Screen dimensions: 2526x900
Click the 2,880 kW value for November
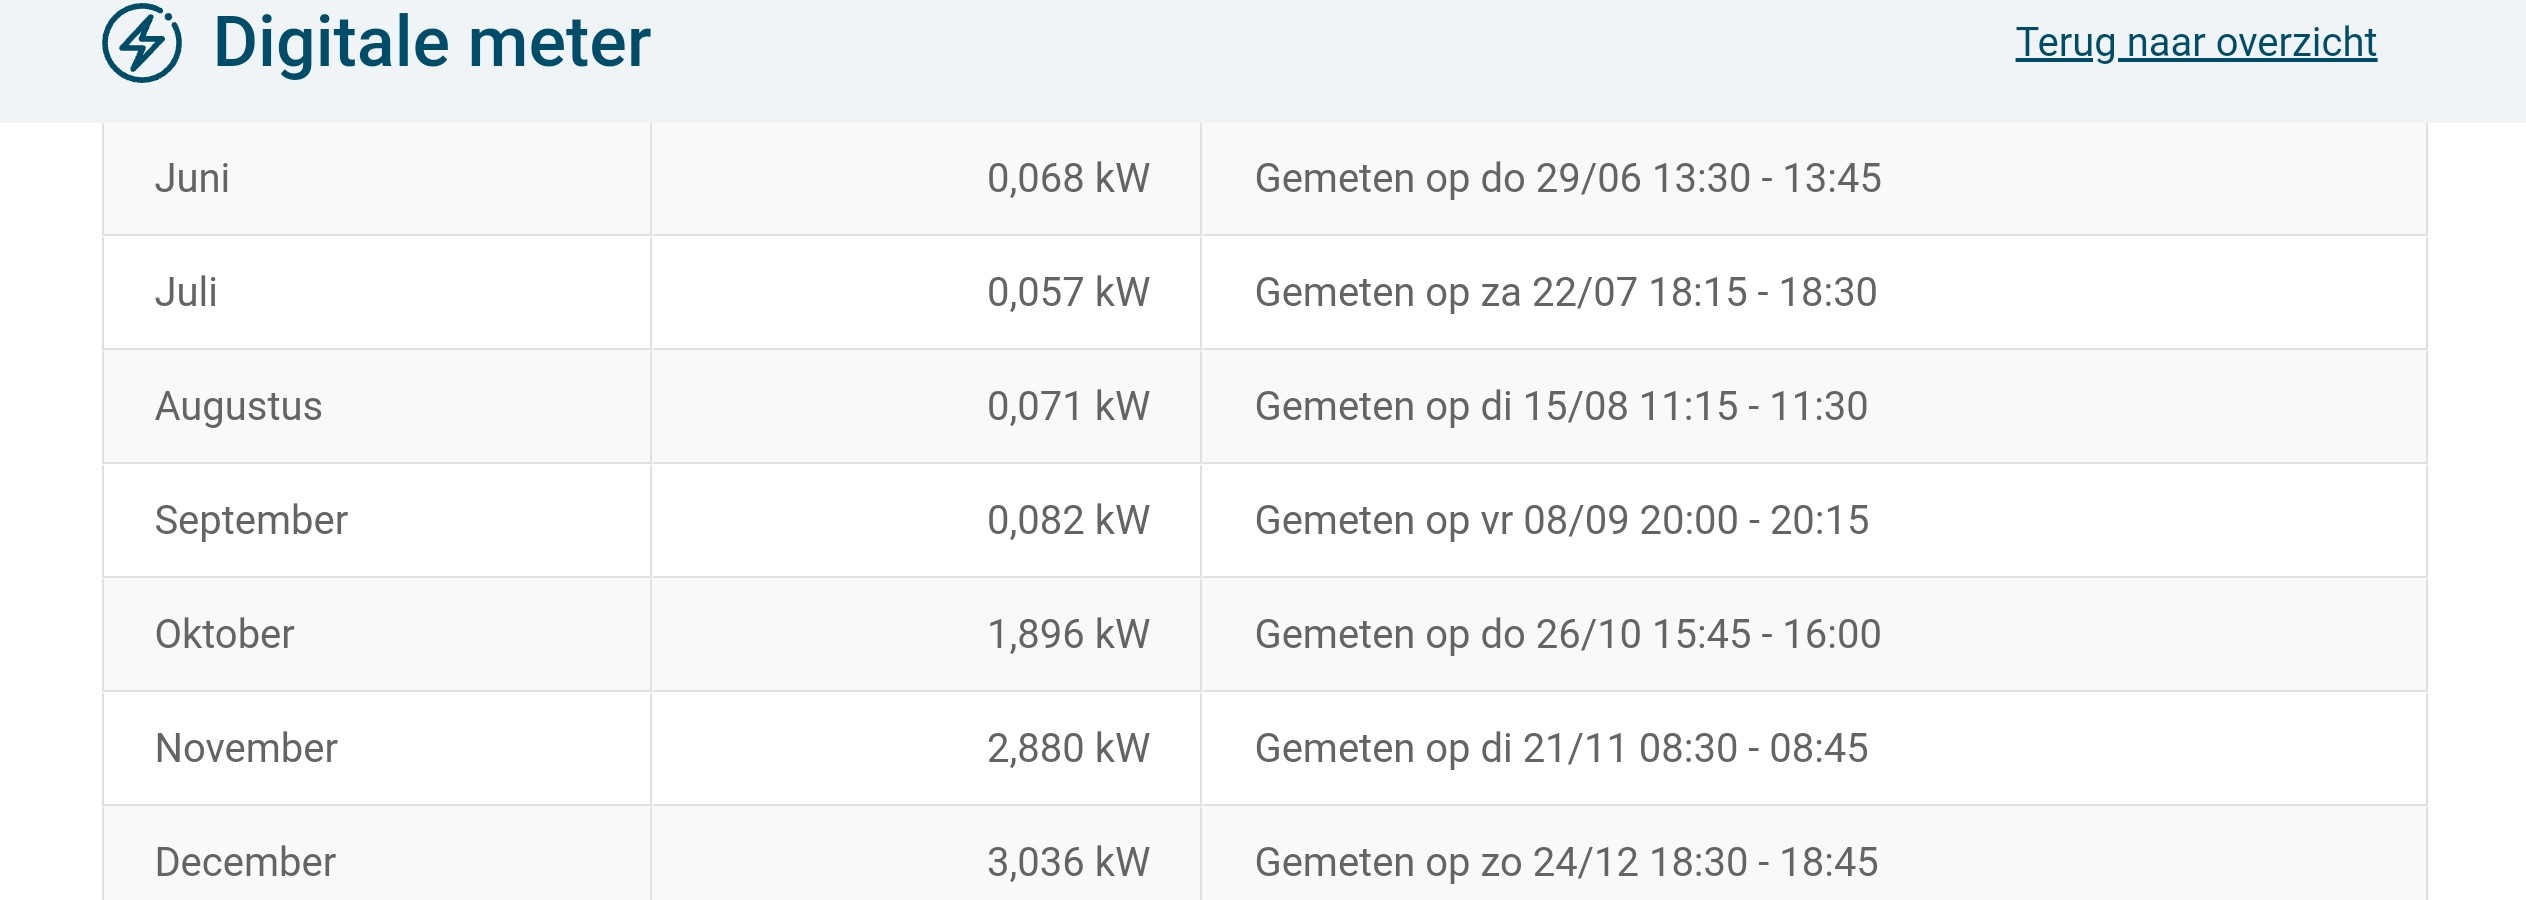pyautogui.click(x=1068, y=749)
